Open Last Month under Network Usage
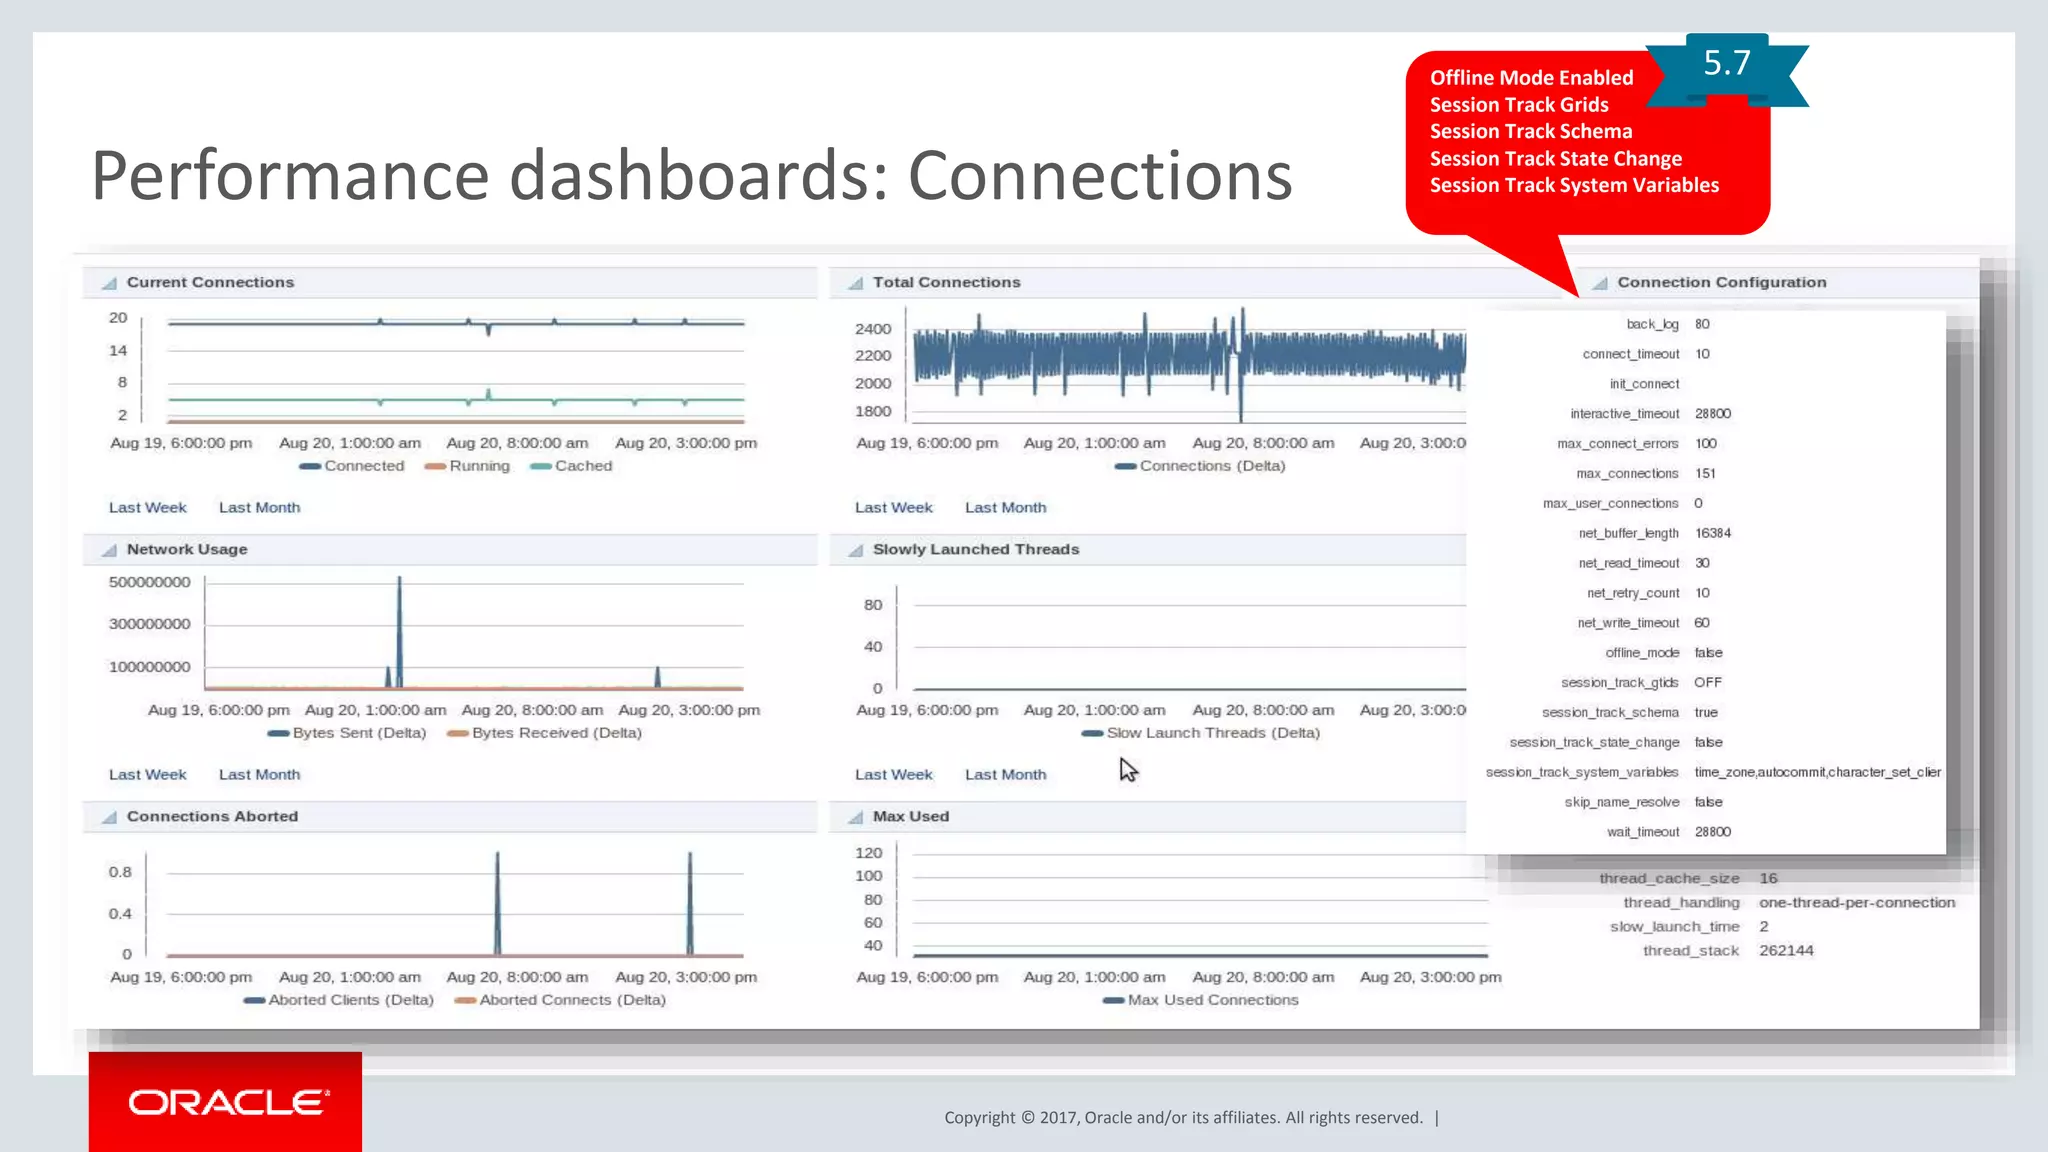Viewport: 2048px width, 1152px height. pos(260,774)
